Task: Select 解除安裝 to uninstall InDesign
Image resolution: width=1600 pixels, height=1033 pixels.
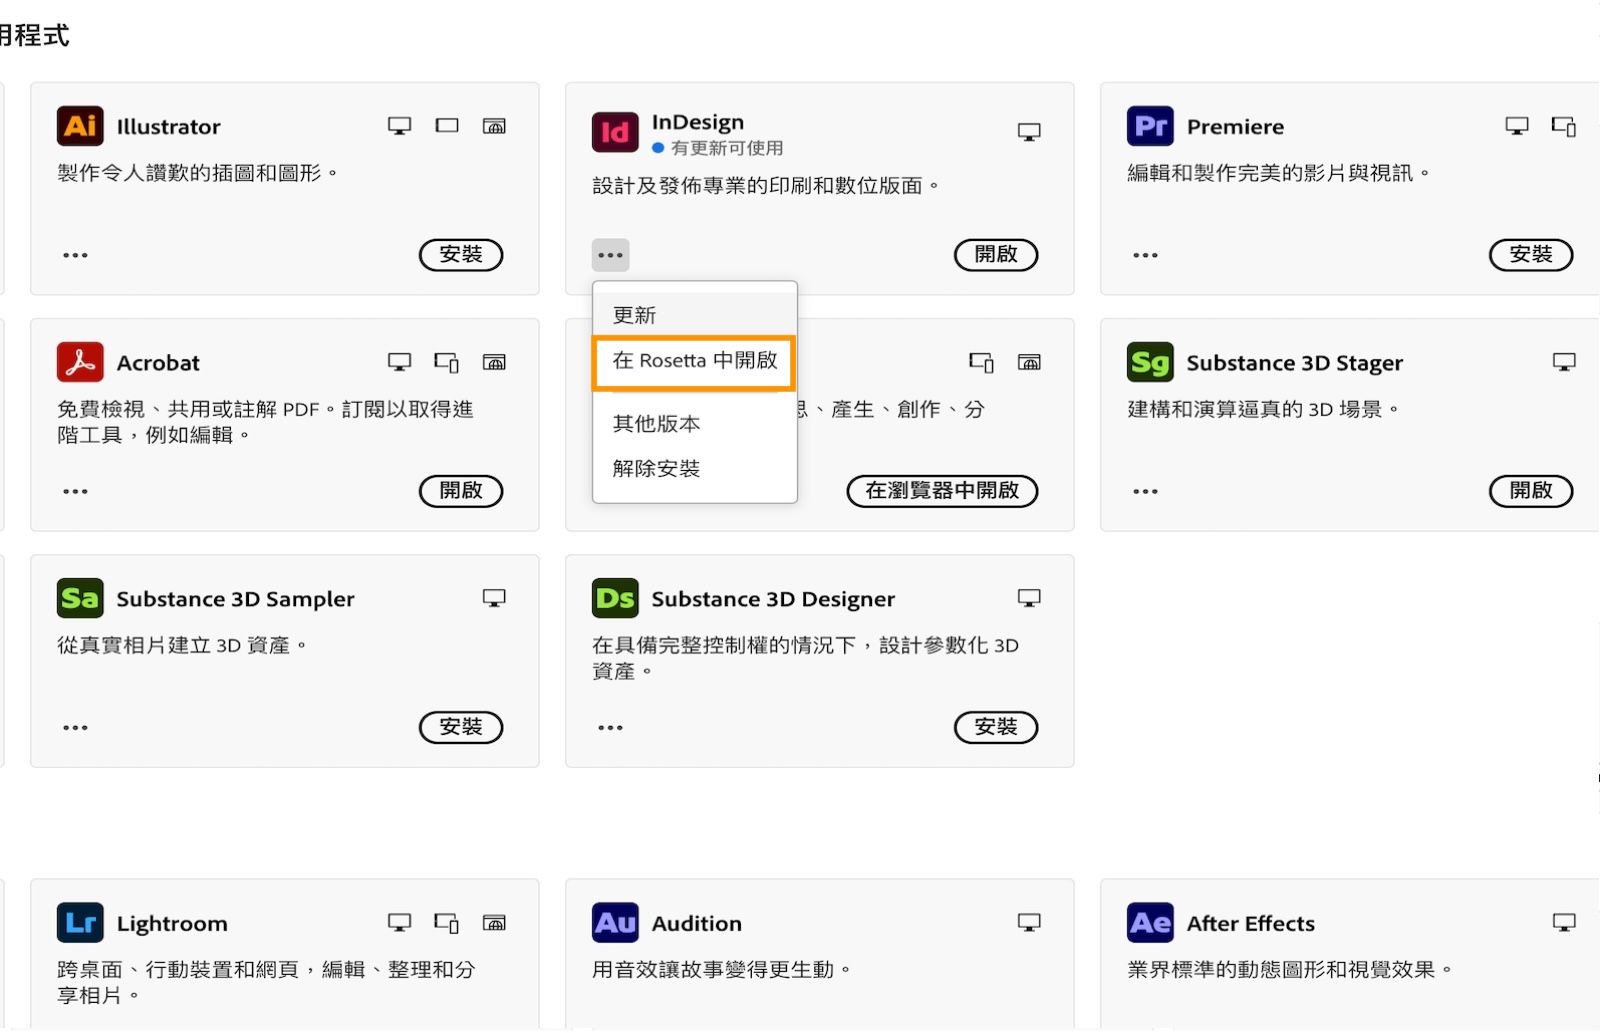Action: point(695,468)
